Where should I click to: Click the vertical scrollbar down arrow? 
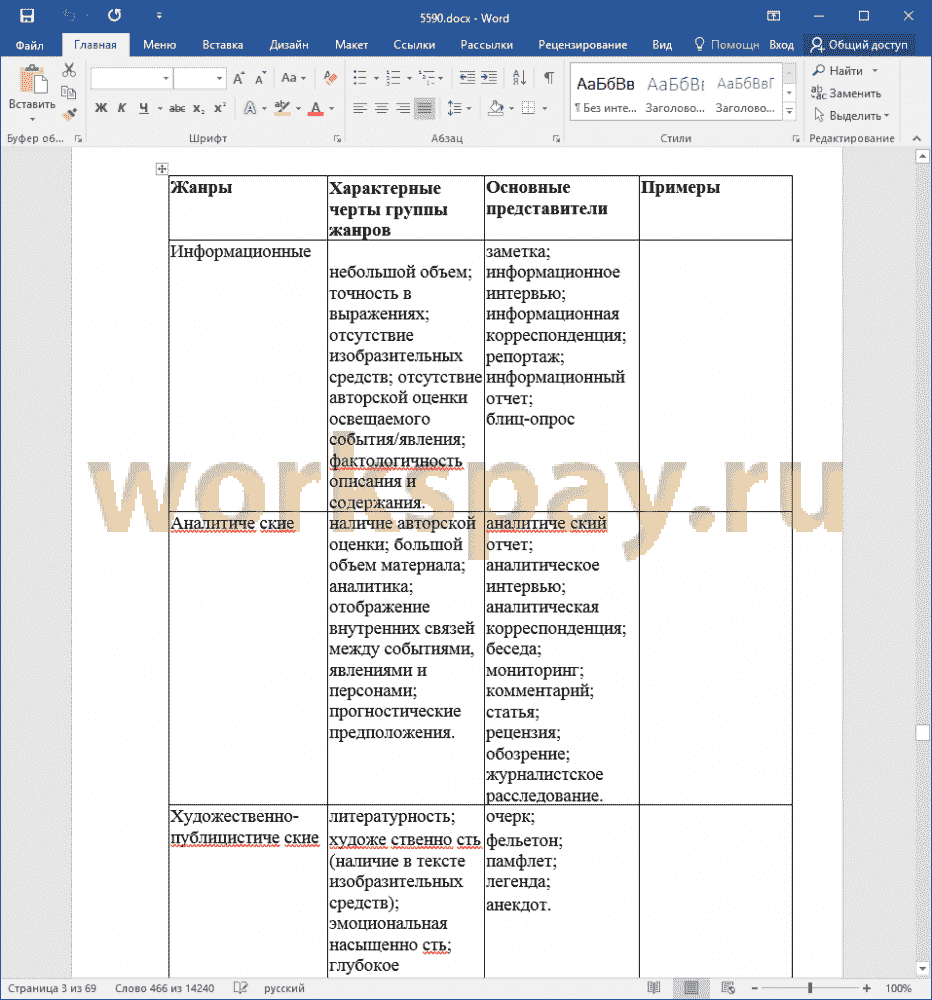coord(922,968)
